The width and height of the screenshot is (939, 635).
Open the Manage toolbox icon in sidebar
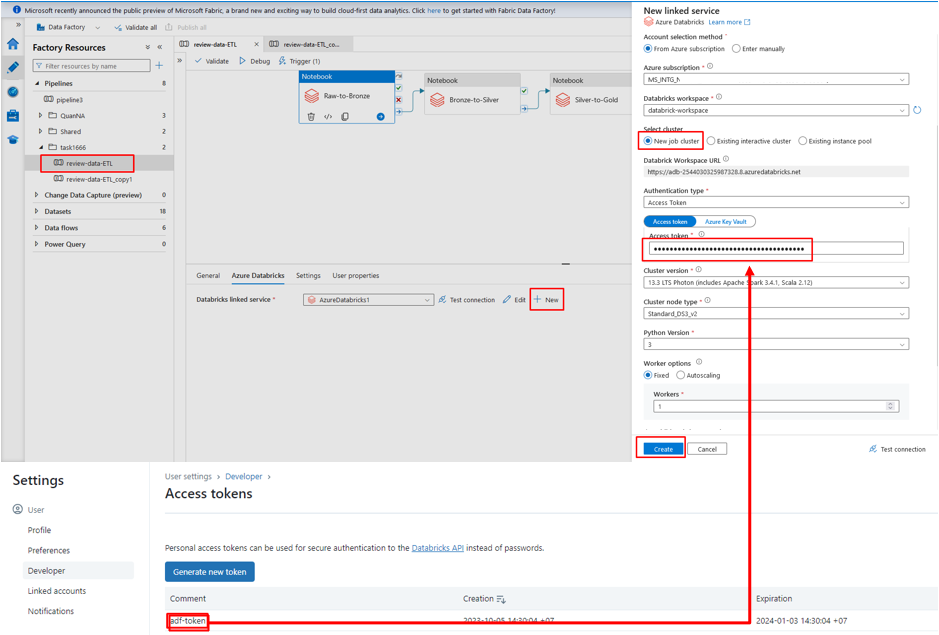13,116
